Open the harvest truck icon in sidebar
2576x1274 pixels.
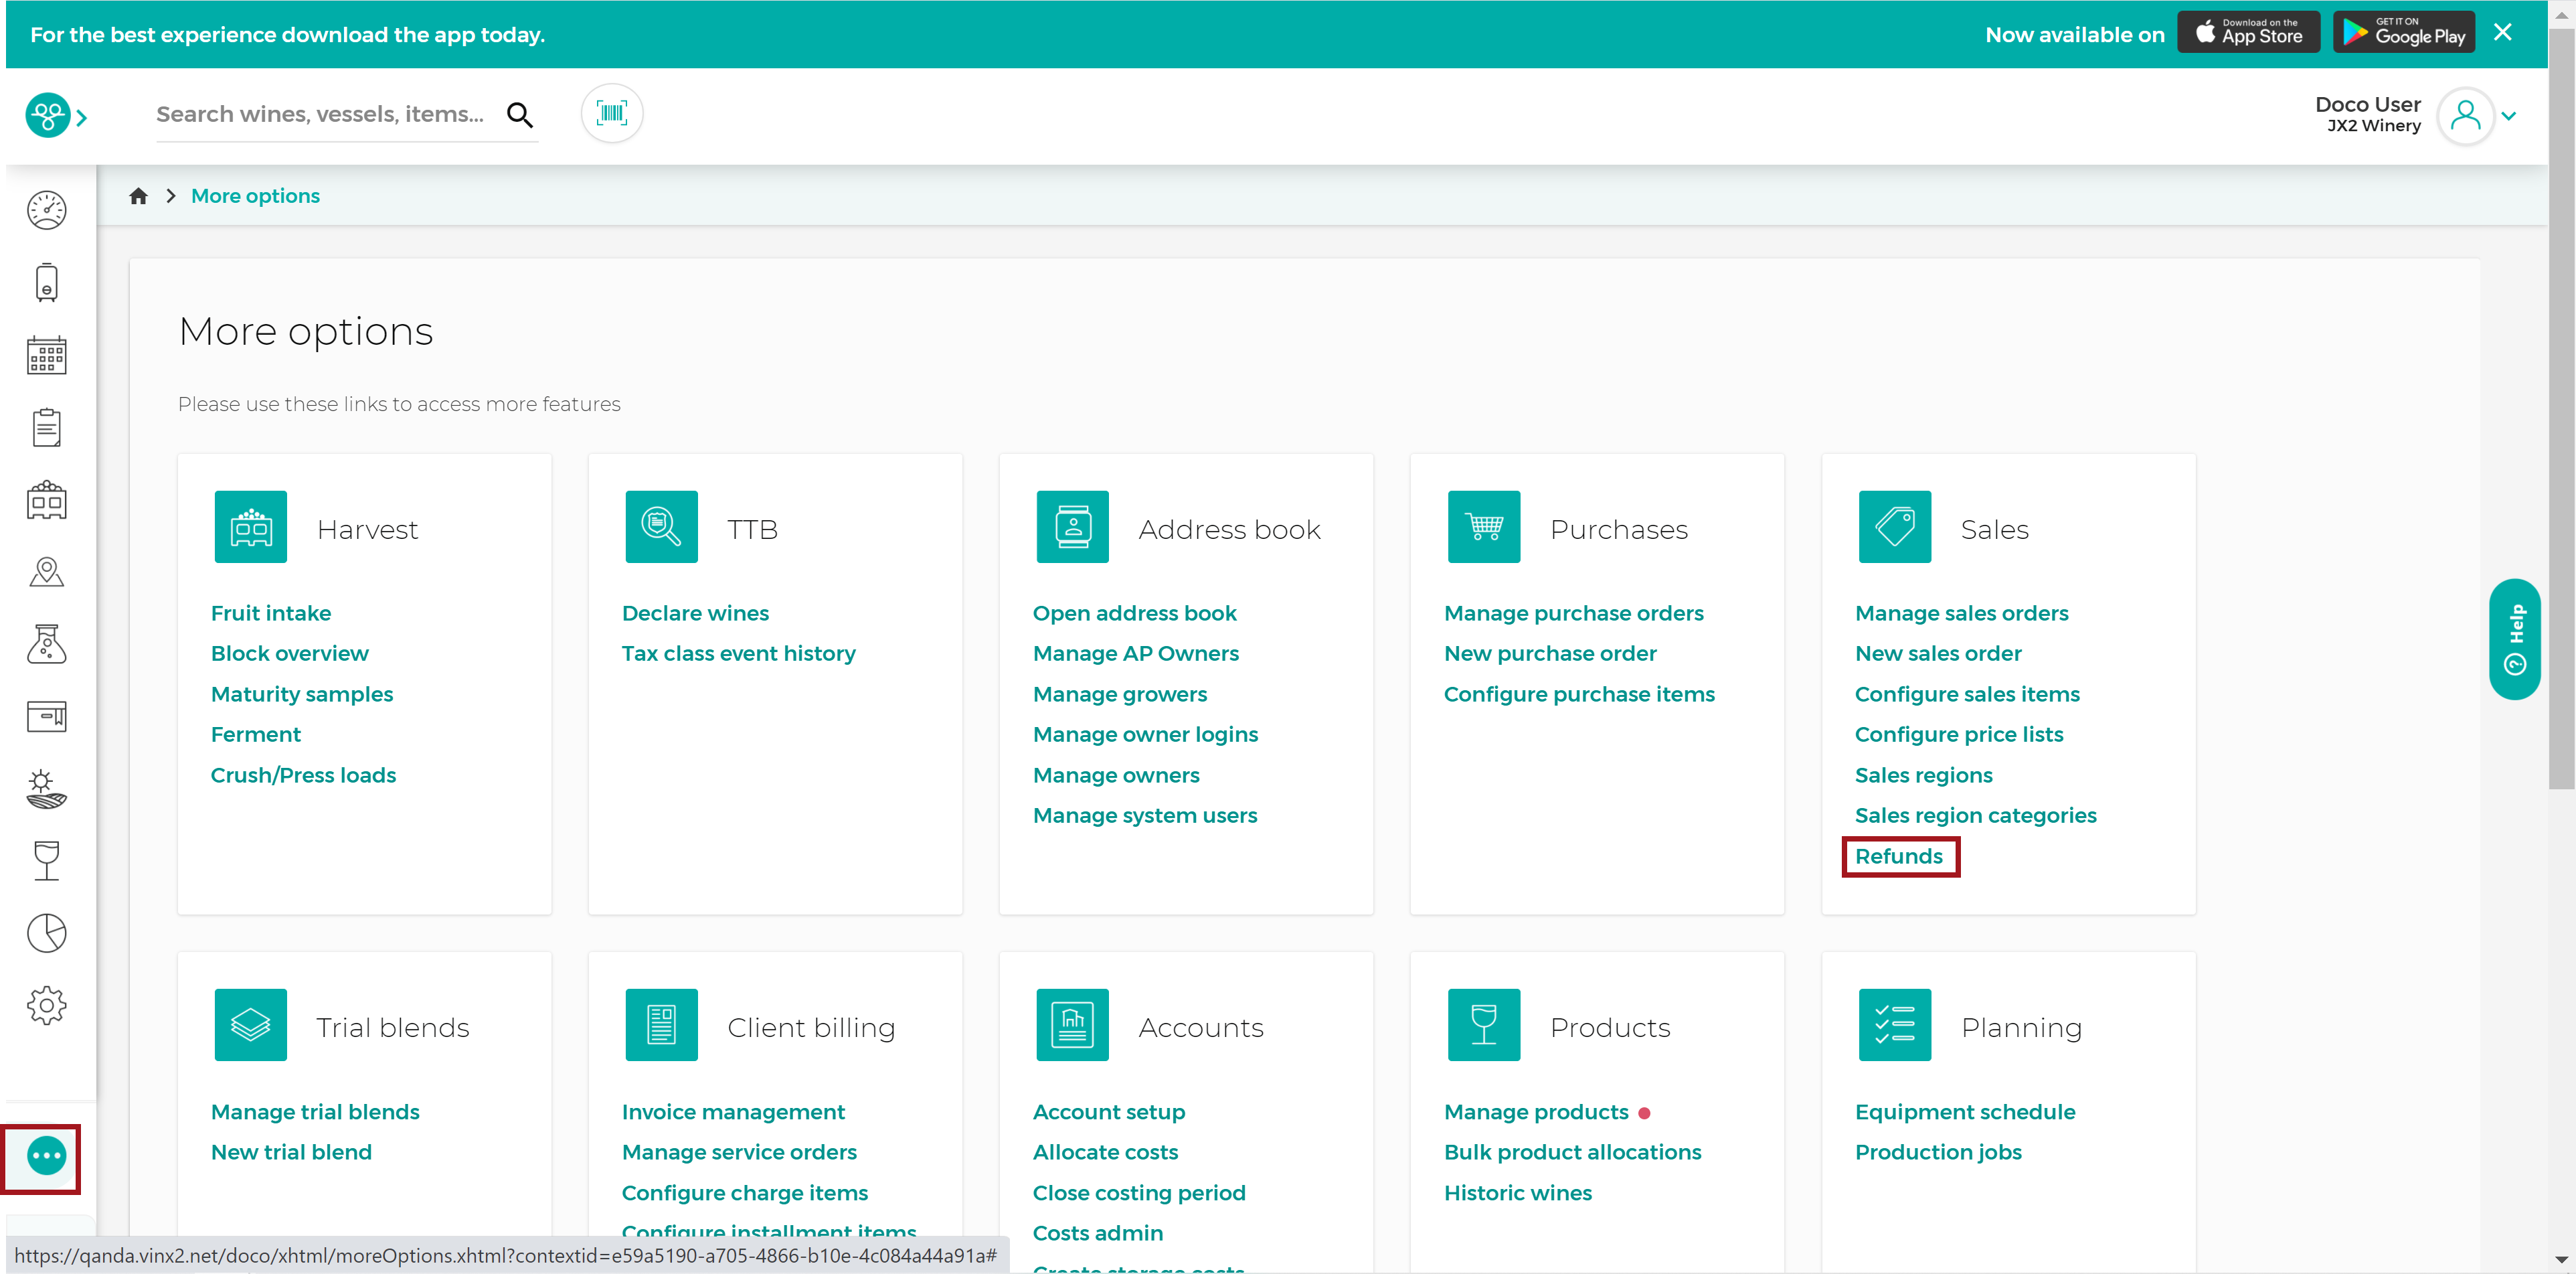(x=47, y=499)
